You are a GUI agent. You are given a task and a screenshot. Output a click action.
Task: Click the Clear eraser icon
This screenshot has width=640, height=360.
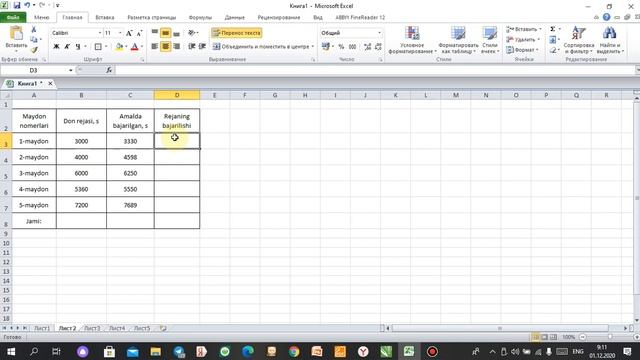[x=552, y=50]
